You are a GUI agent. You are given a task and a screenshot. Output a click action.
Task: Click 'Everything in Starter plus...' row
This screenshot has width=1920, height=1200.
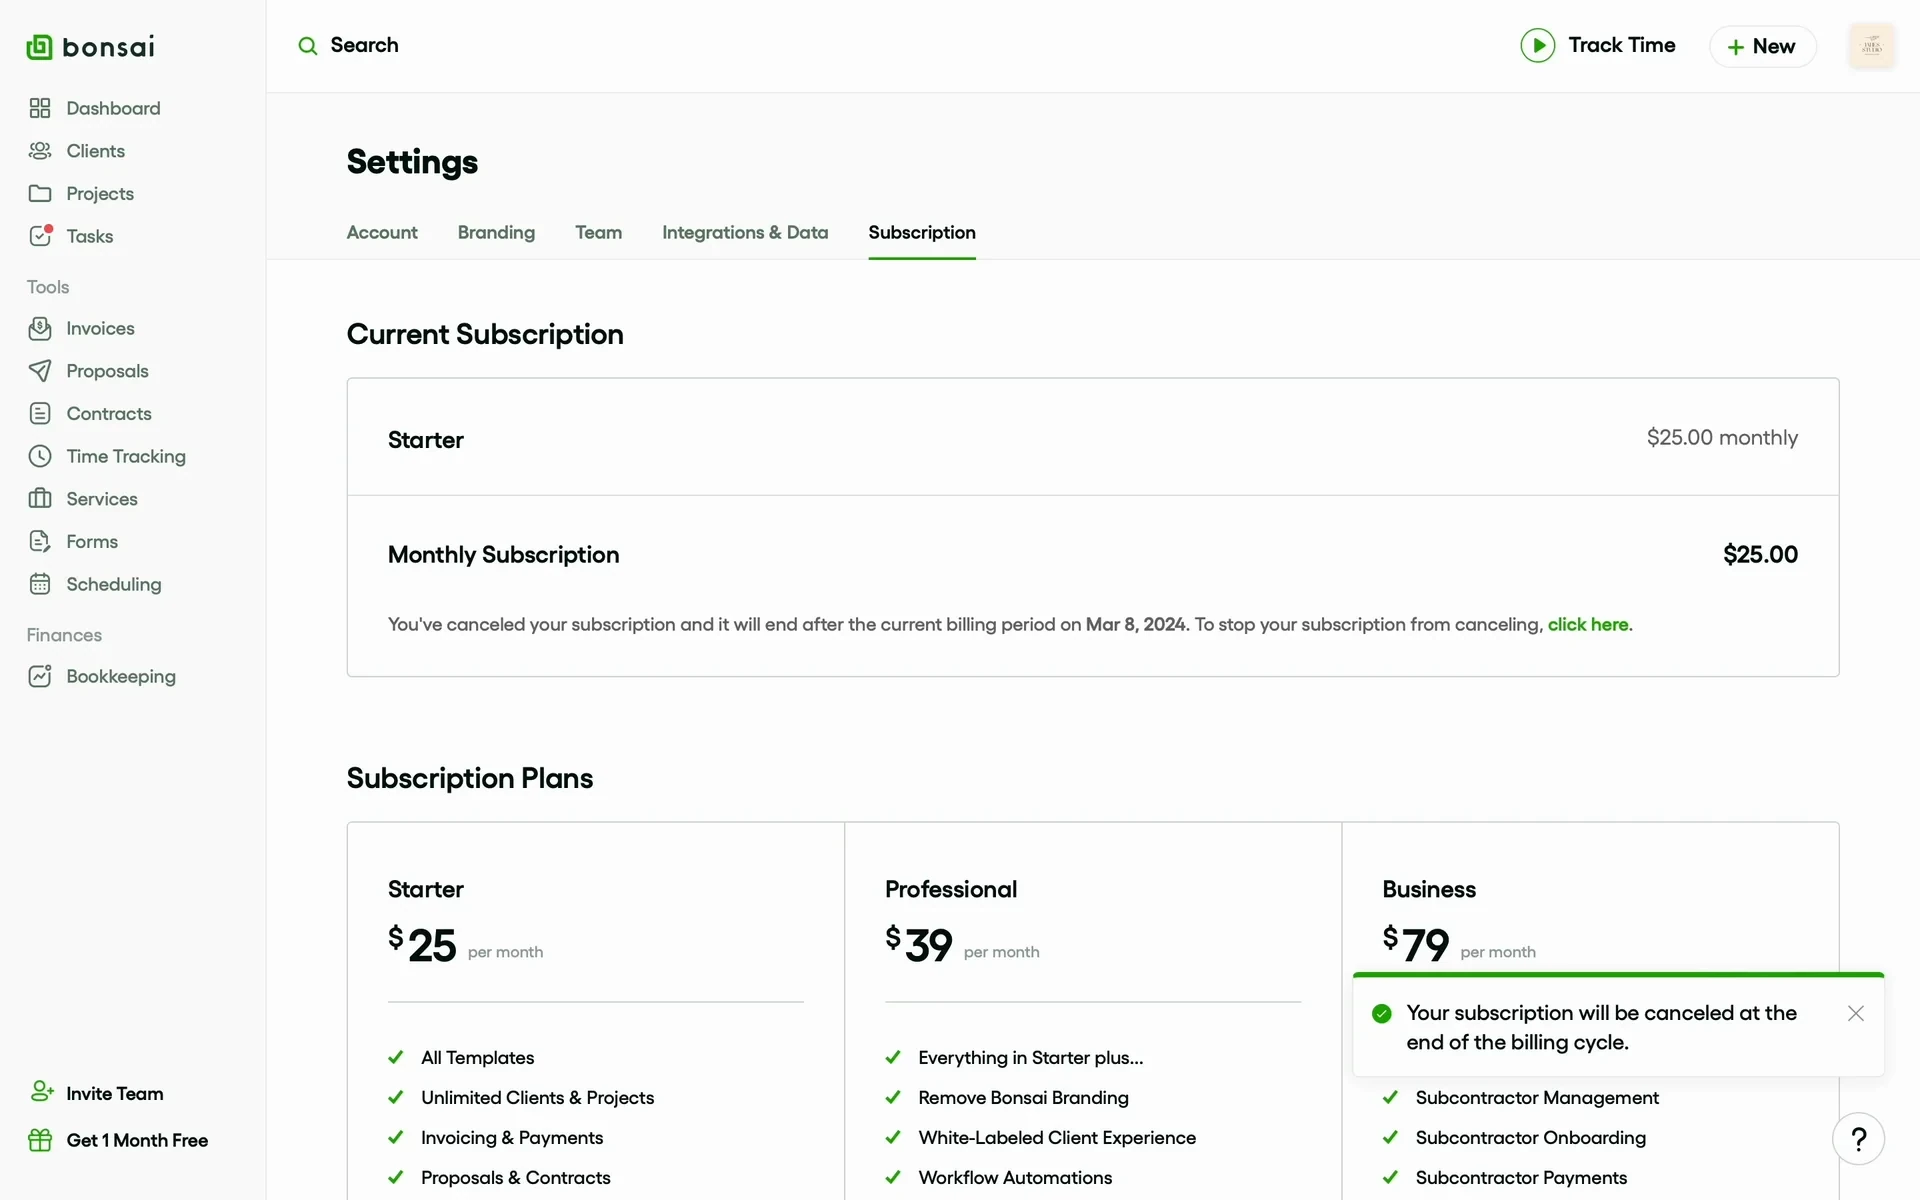pyautogui.click(x=1030, y=1057)
